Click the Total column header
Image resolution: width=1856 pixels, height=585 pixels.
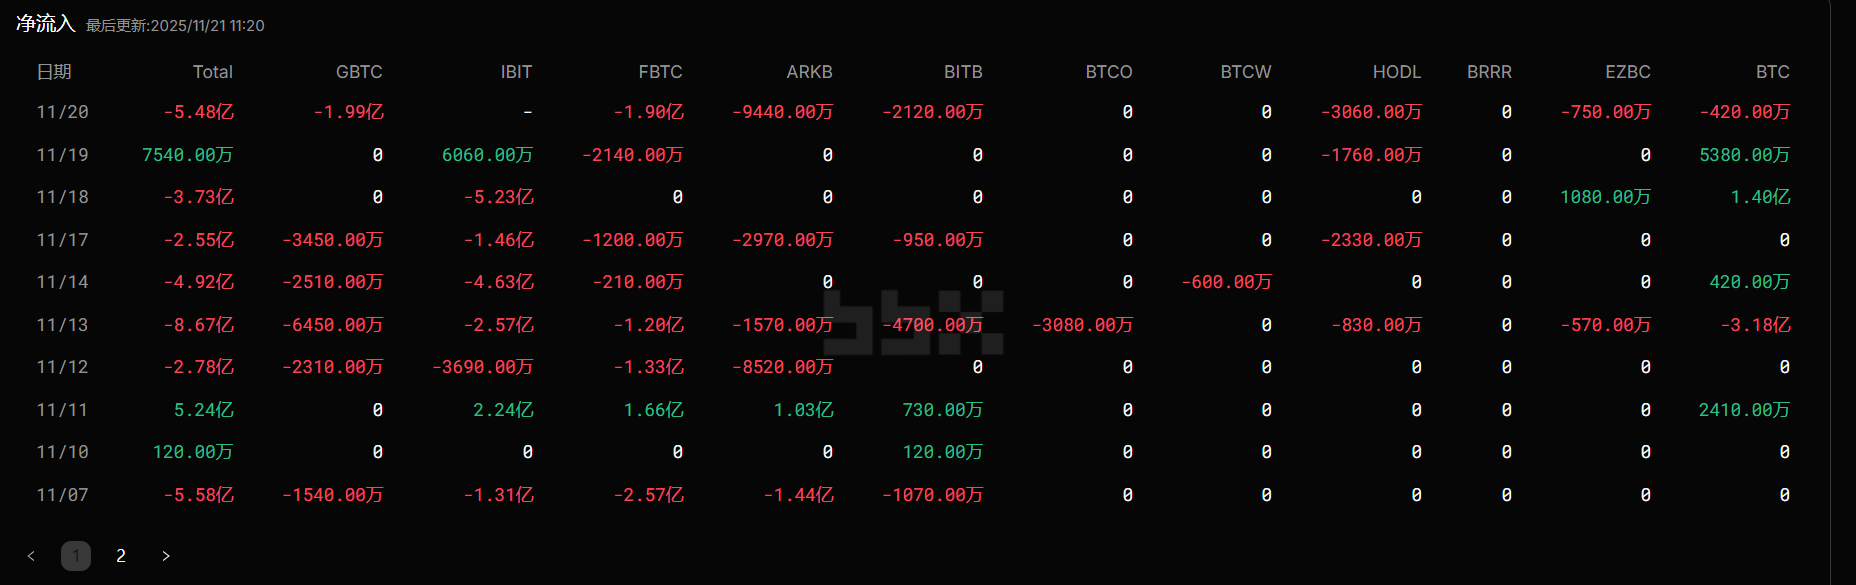(212, 72)
